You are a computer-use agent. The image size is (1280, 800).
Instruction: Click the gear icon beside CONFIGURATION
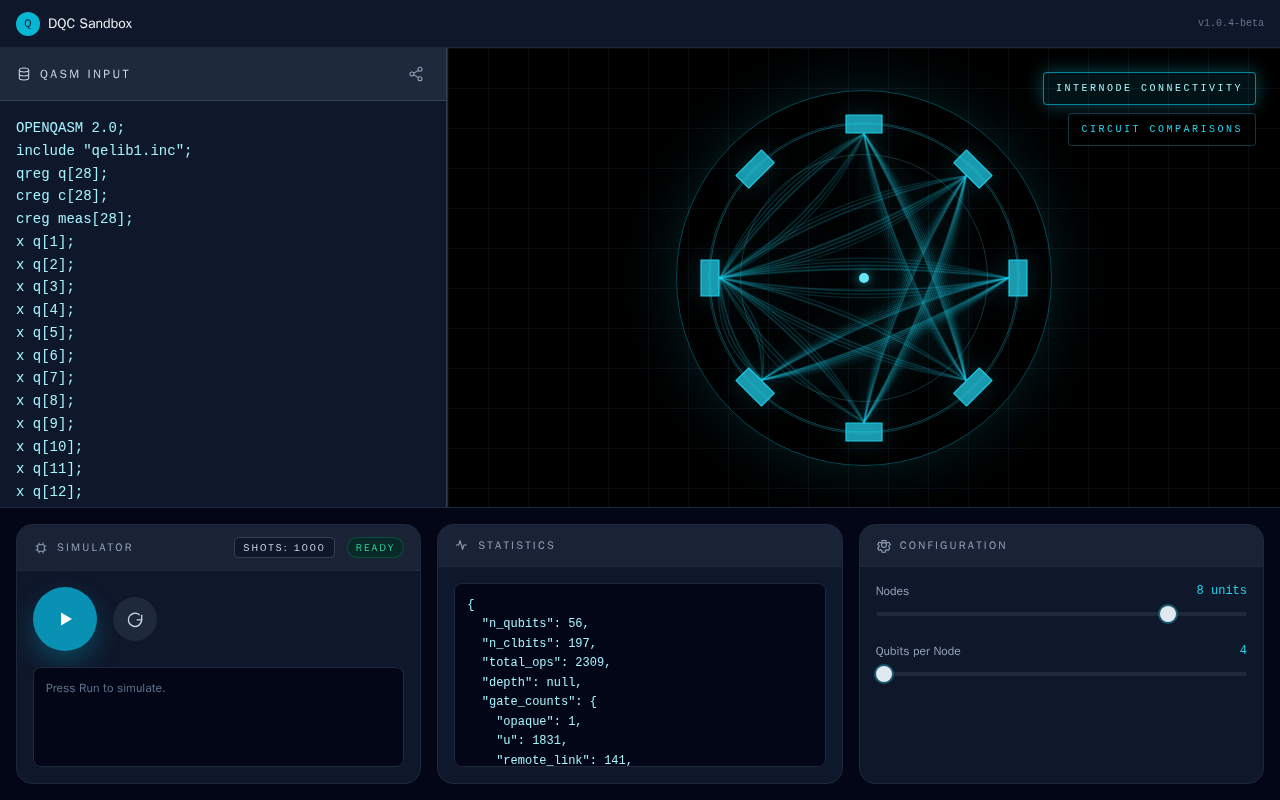pos(884,546)
